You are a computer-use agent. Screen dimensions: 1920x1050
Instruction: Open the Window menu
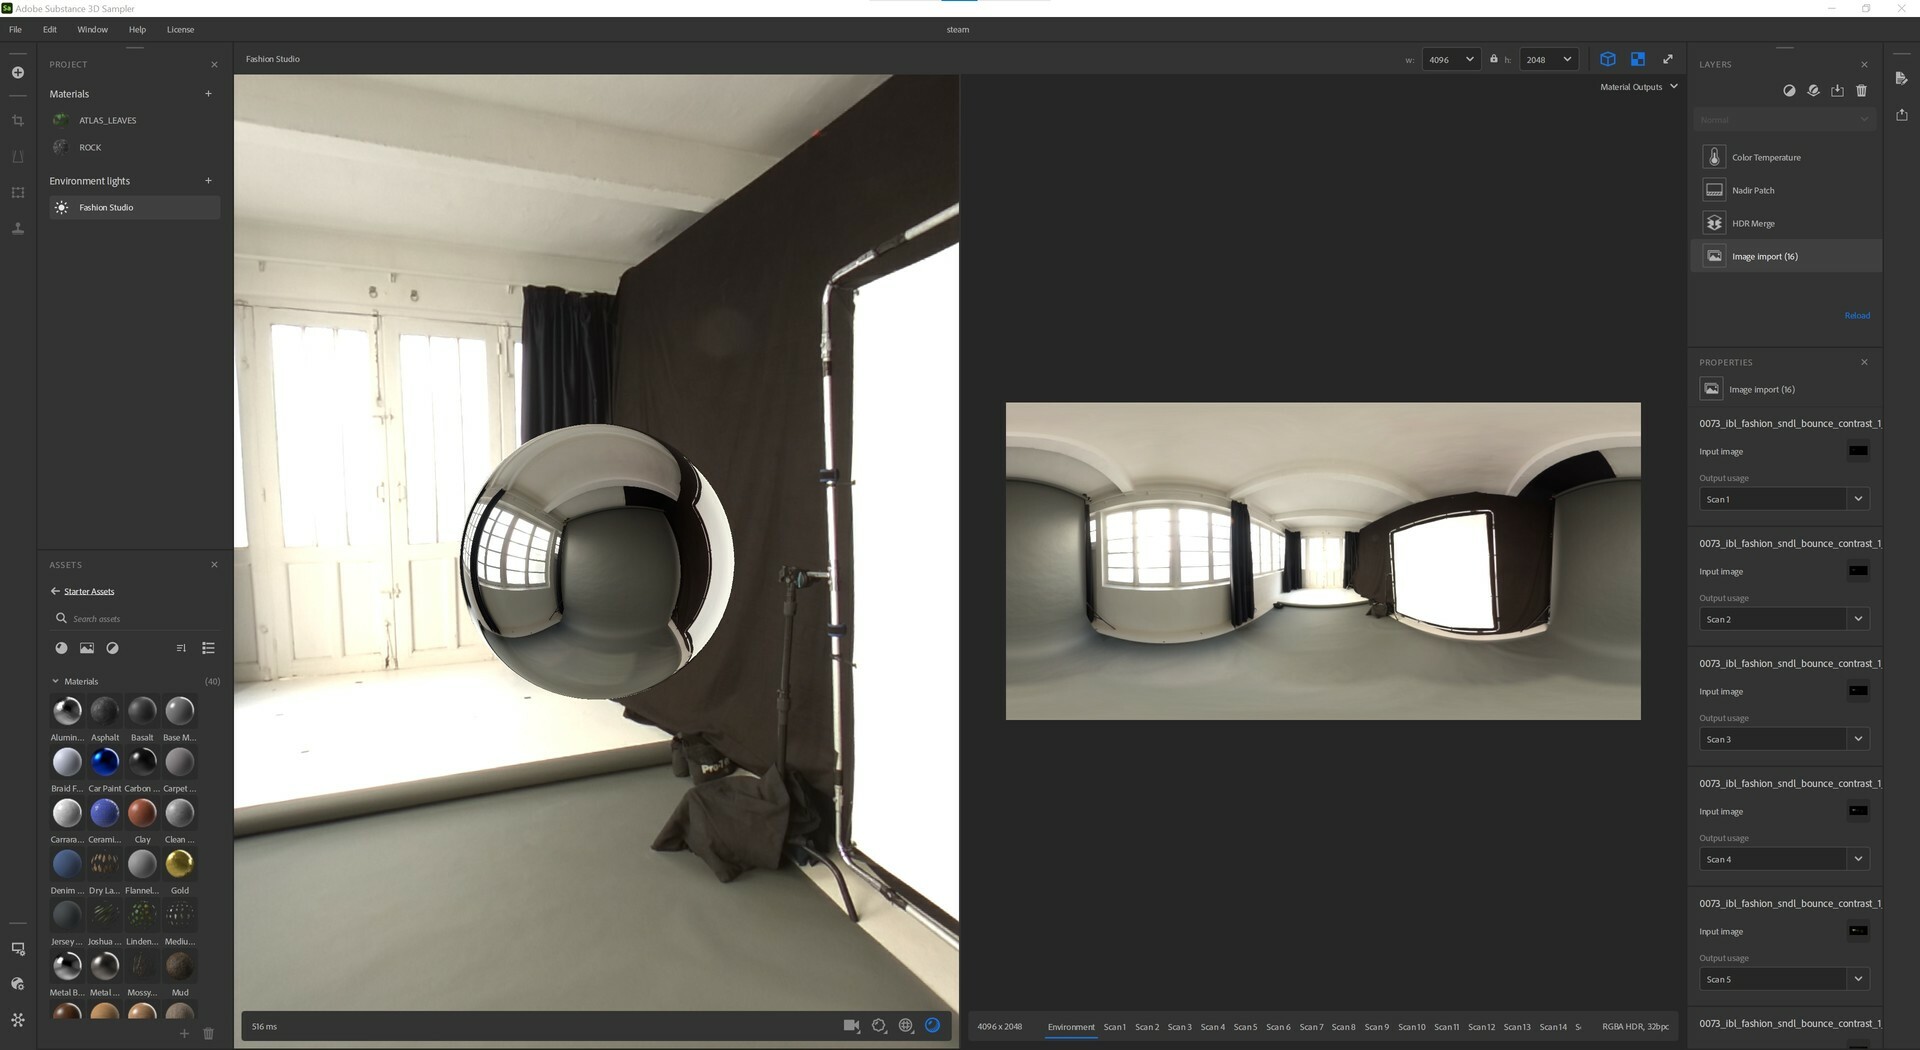point(92,29)
